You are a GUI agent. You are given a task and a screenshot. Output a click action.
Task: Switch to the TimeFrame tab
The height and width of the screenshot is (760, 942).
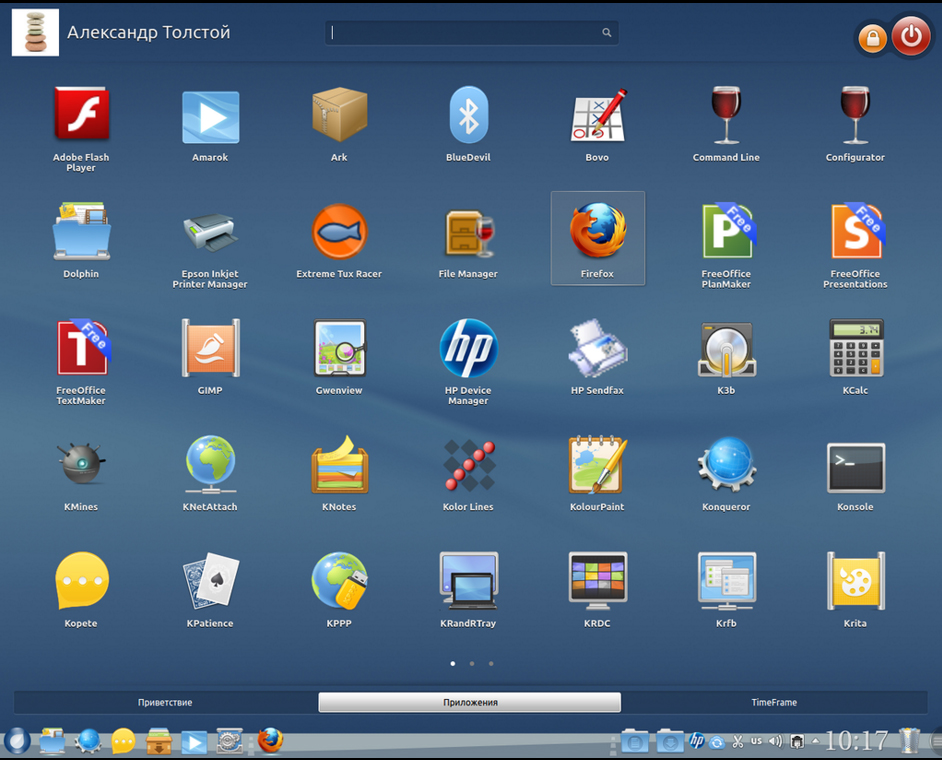(774, 703)
